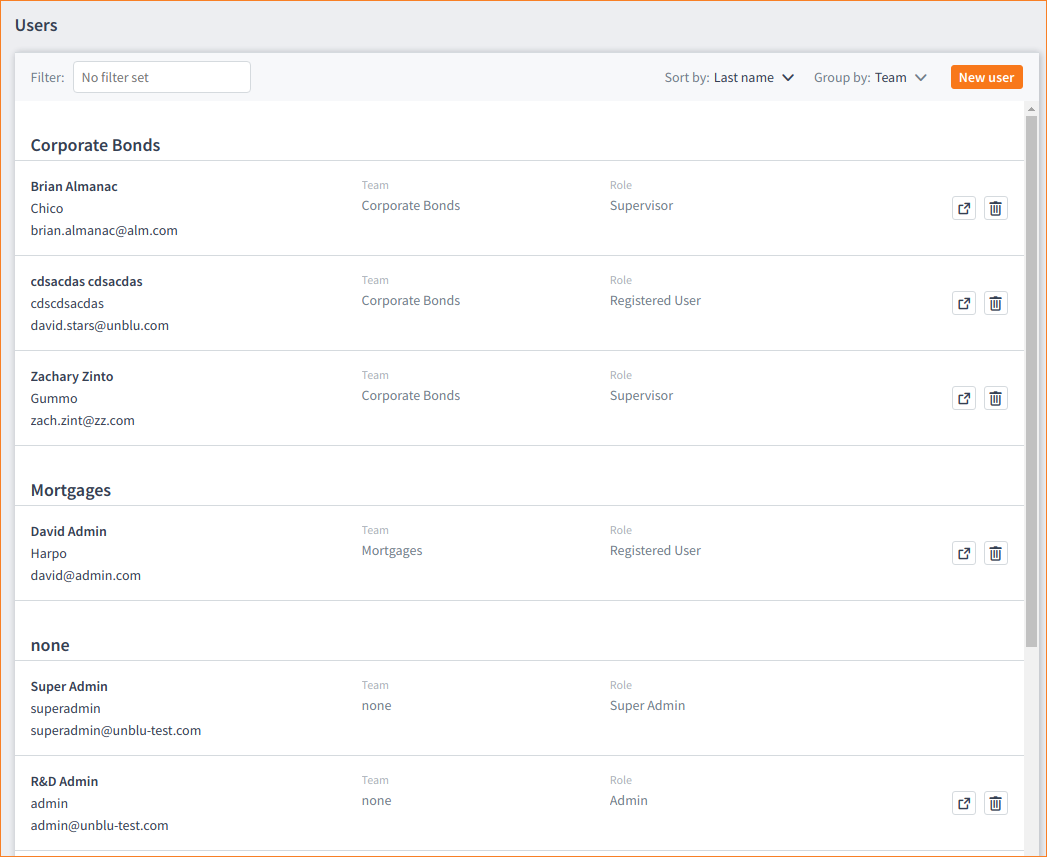Click the Corporate Bonds group header
1047x857 pixels.
(95, 145)
